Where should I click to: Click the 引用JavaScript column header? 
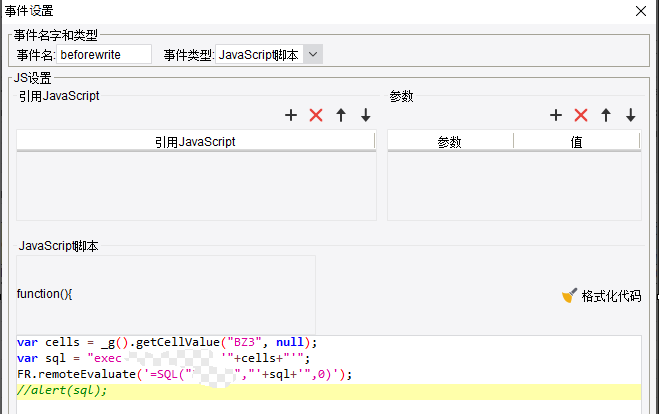195,142
